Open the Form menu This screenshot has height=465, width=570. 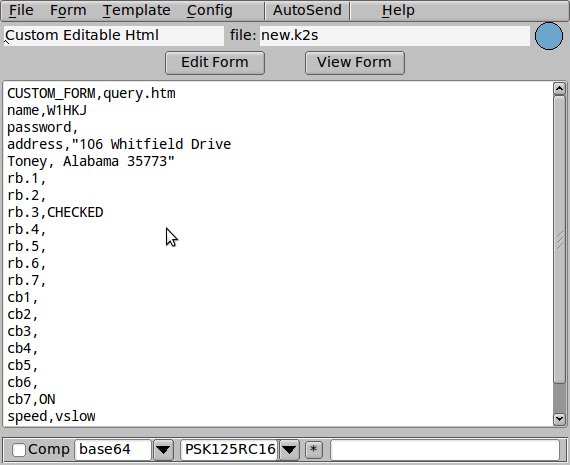pyautogui.click(x=68, y=10)
